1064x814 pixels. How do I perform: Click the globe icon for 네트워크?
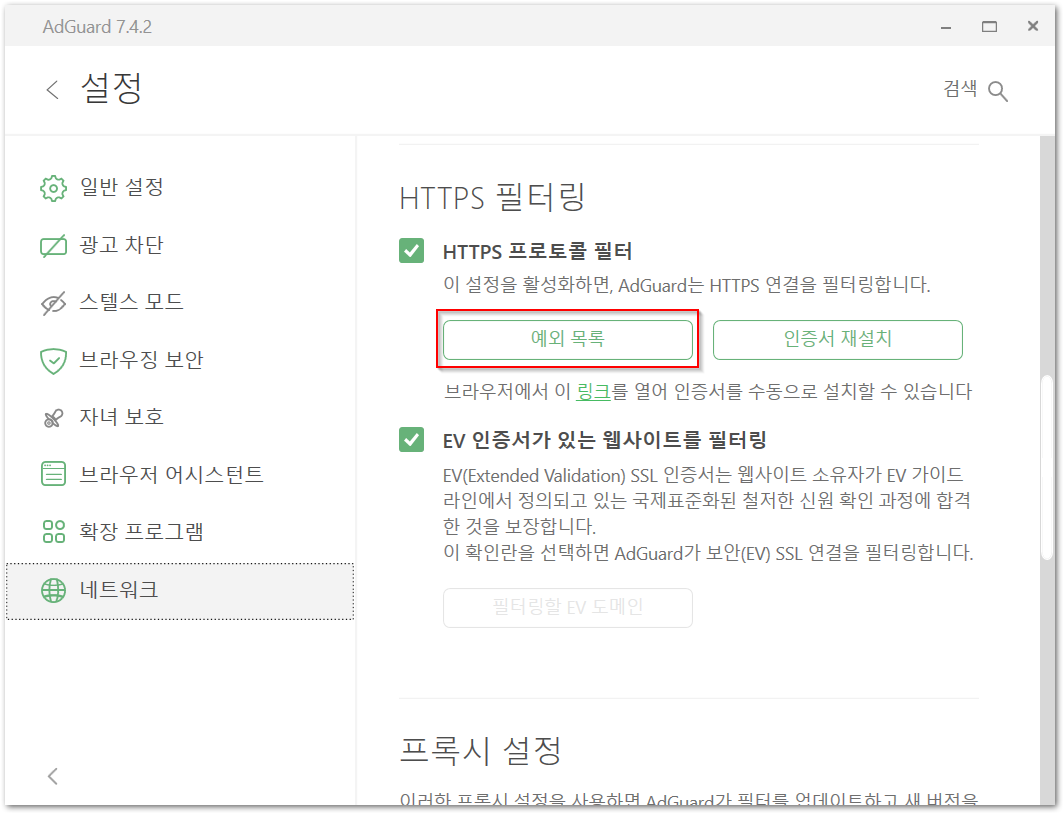(x=54, y=590)
